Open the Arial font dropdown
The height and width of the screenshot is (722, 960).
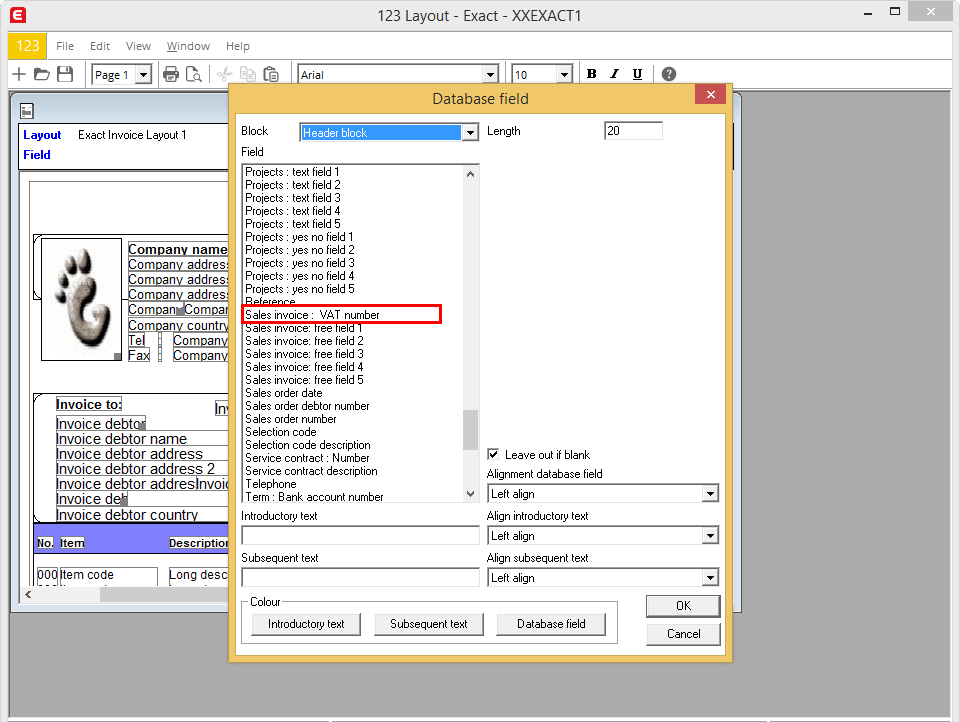(490, 75)
